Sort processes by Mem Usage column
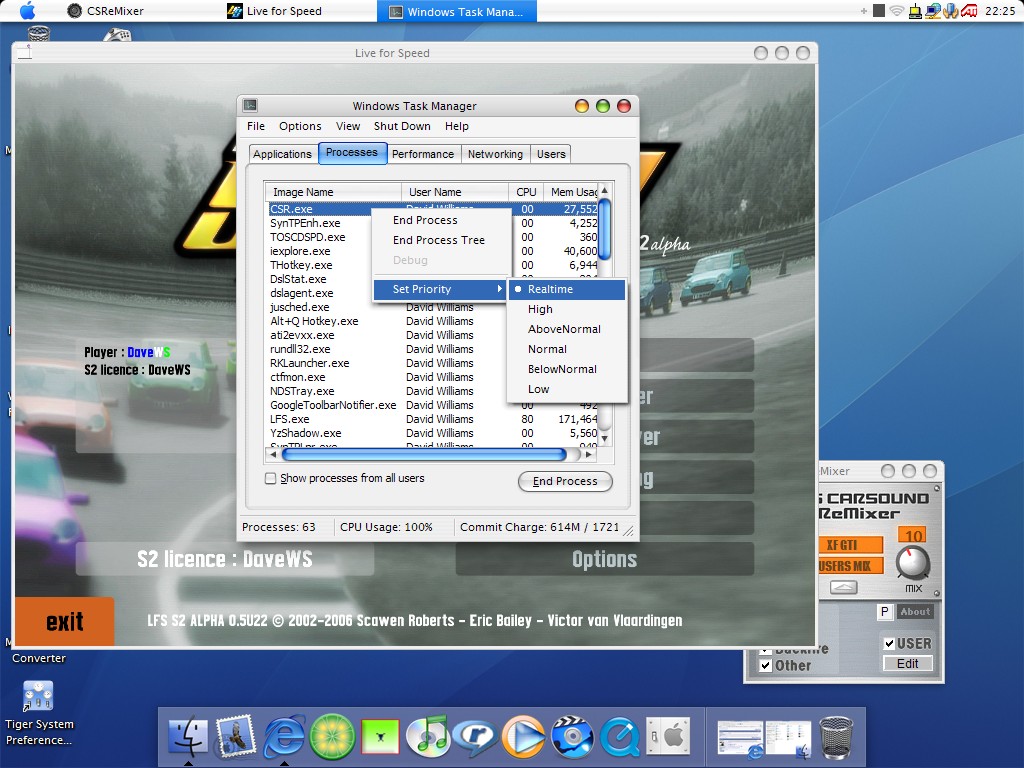This screenshot has height=768, width=1024. (570, 192)
